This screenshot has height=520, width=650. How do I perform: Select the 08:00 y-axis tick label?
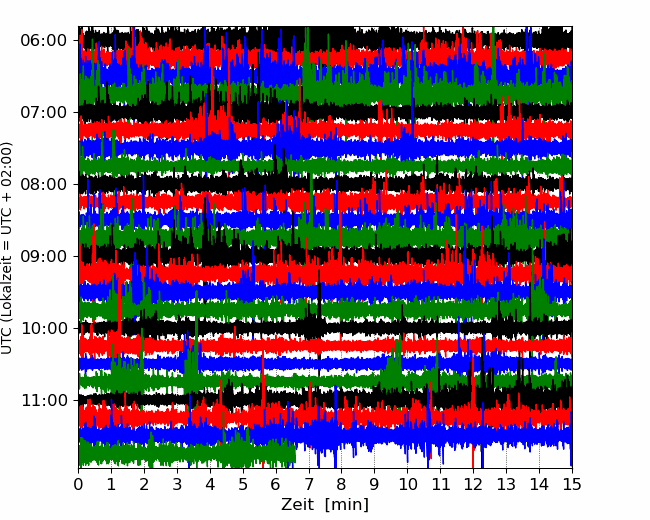[44, 185]
